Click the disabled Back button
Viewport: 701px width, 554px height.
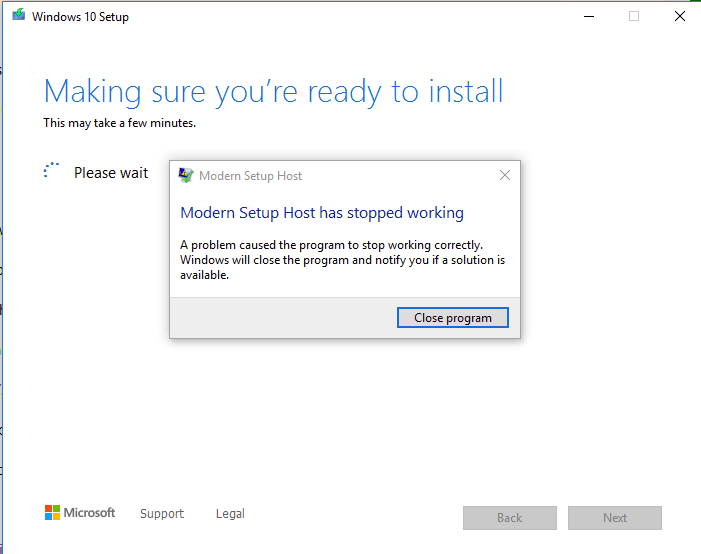pos(510,518)
